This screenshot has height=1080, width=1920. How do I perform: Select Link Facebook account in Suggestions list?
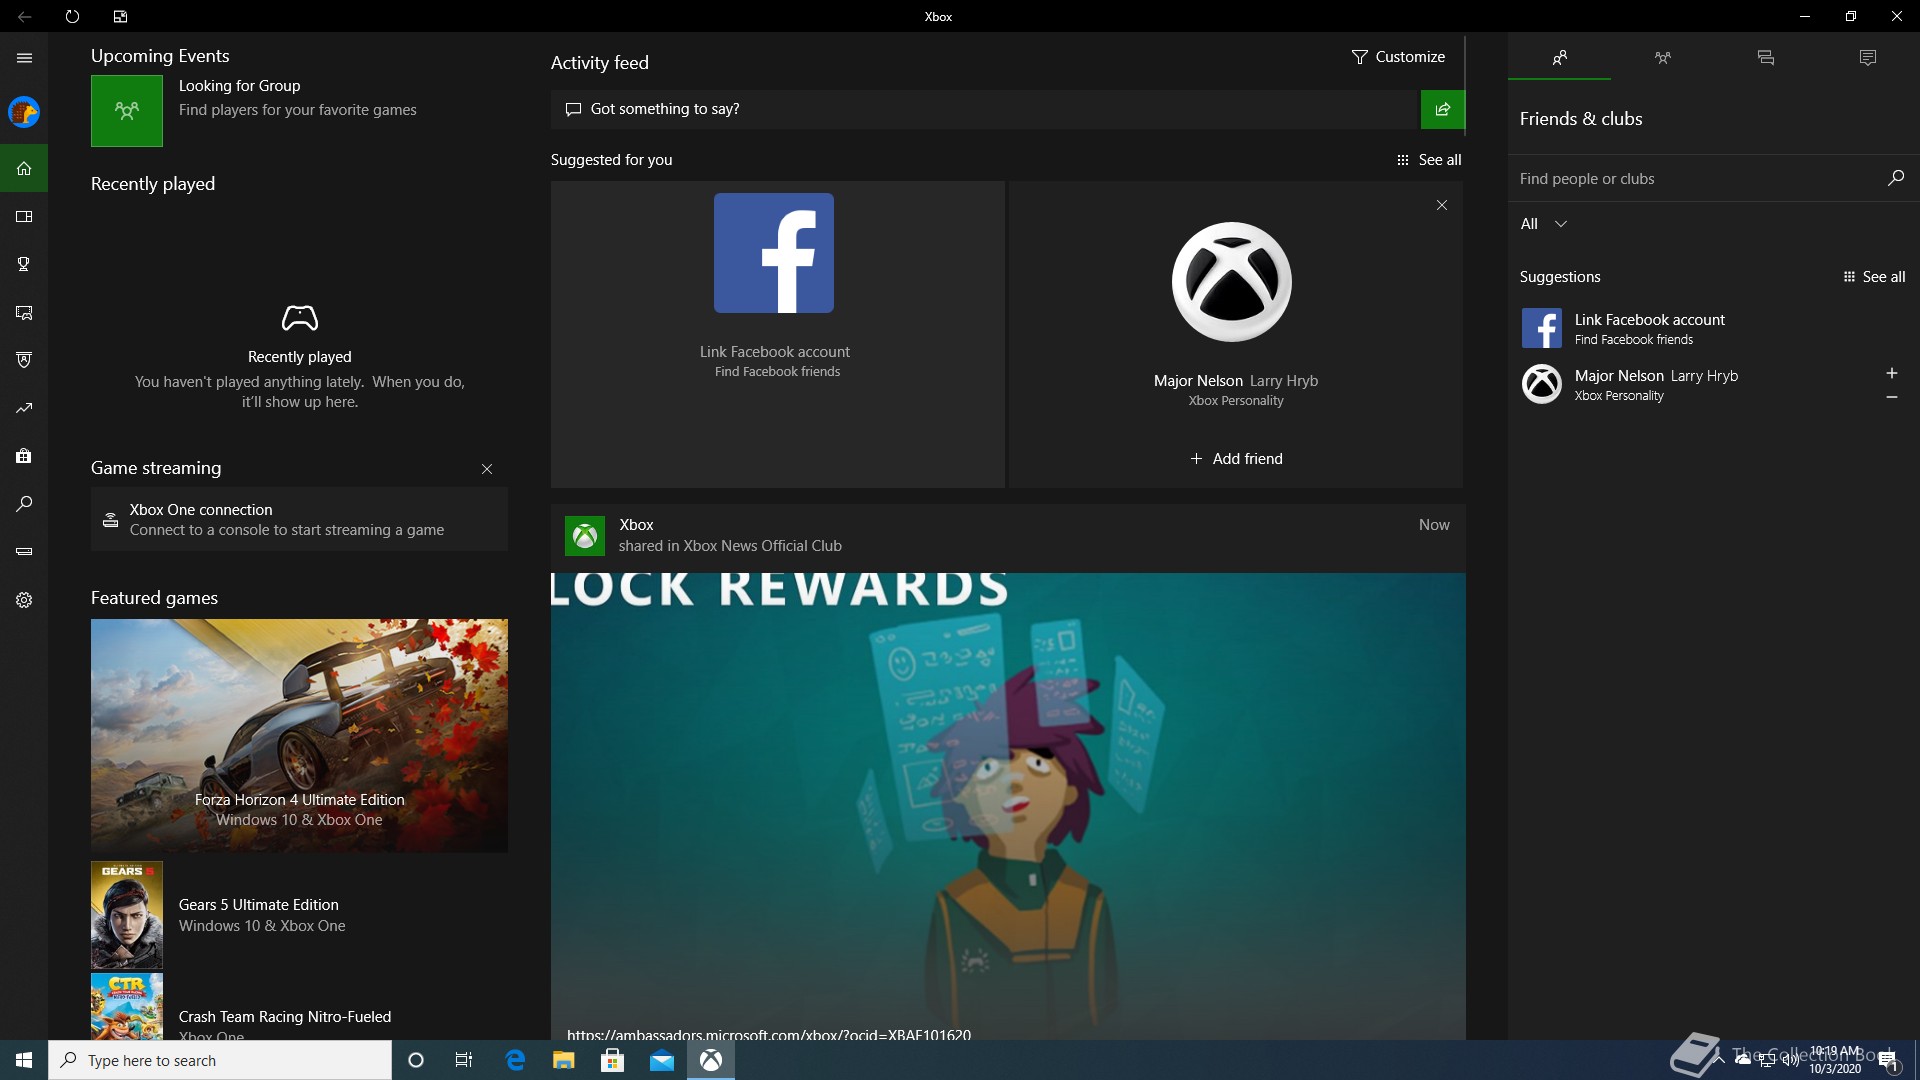point(1713,328)
